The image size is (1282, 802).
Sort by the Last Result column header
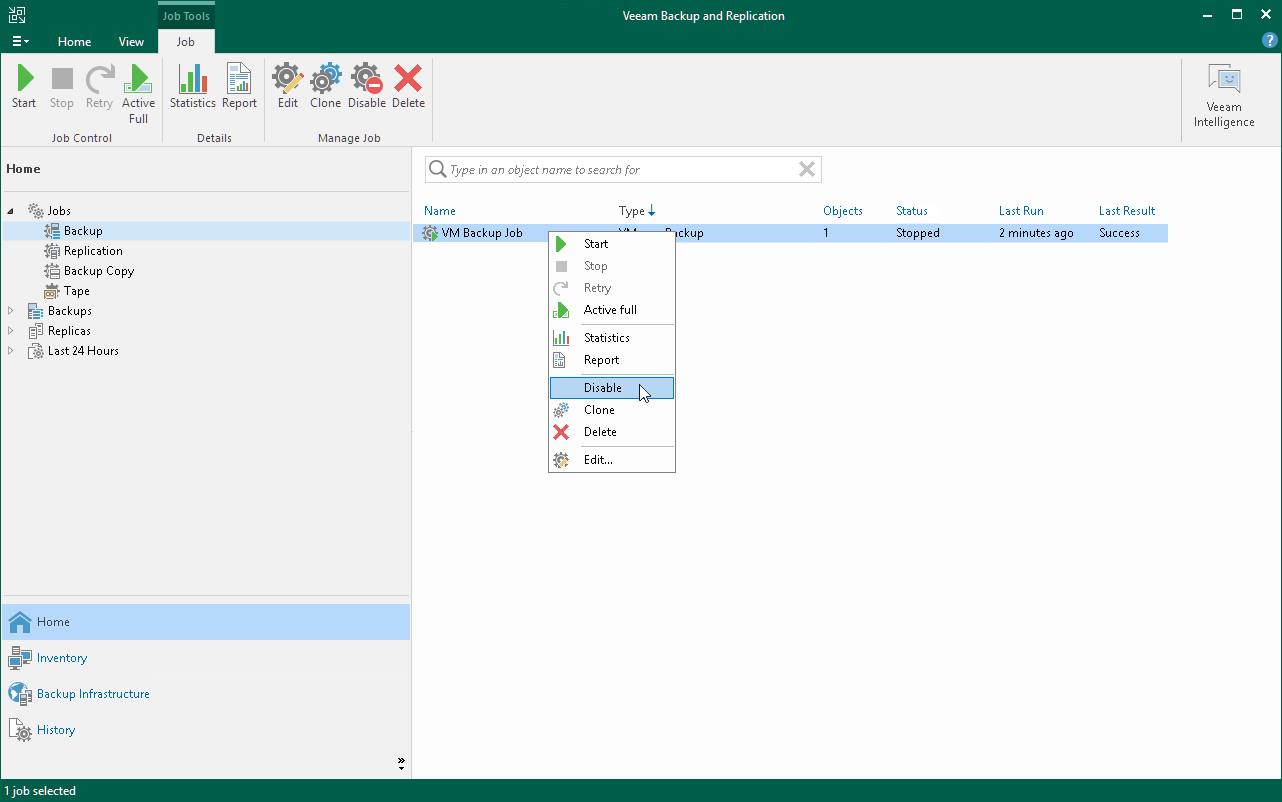(x=1127, y=211)
